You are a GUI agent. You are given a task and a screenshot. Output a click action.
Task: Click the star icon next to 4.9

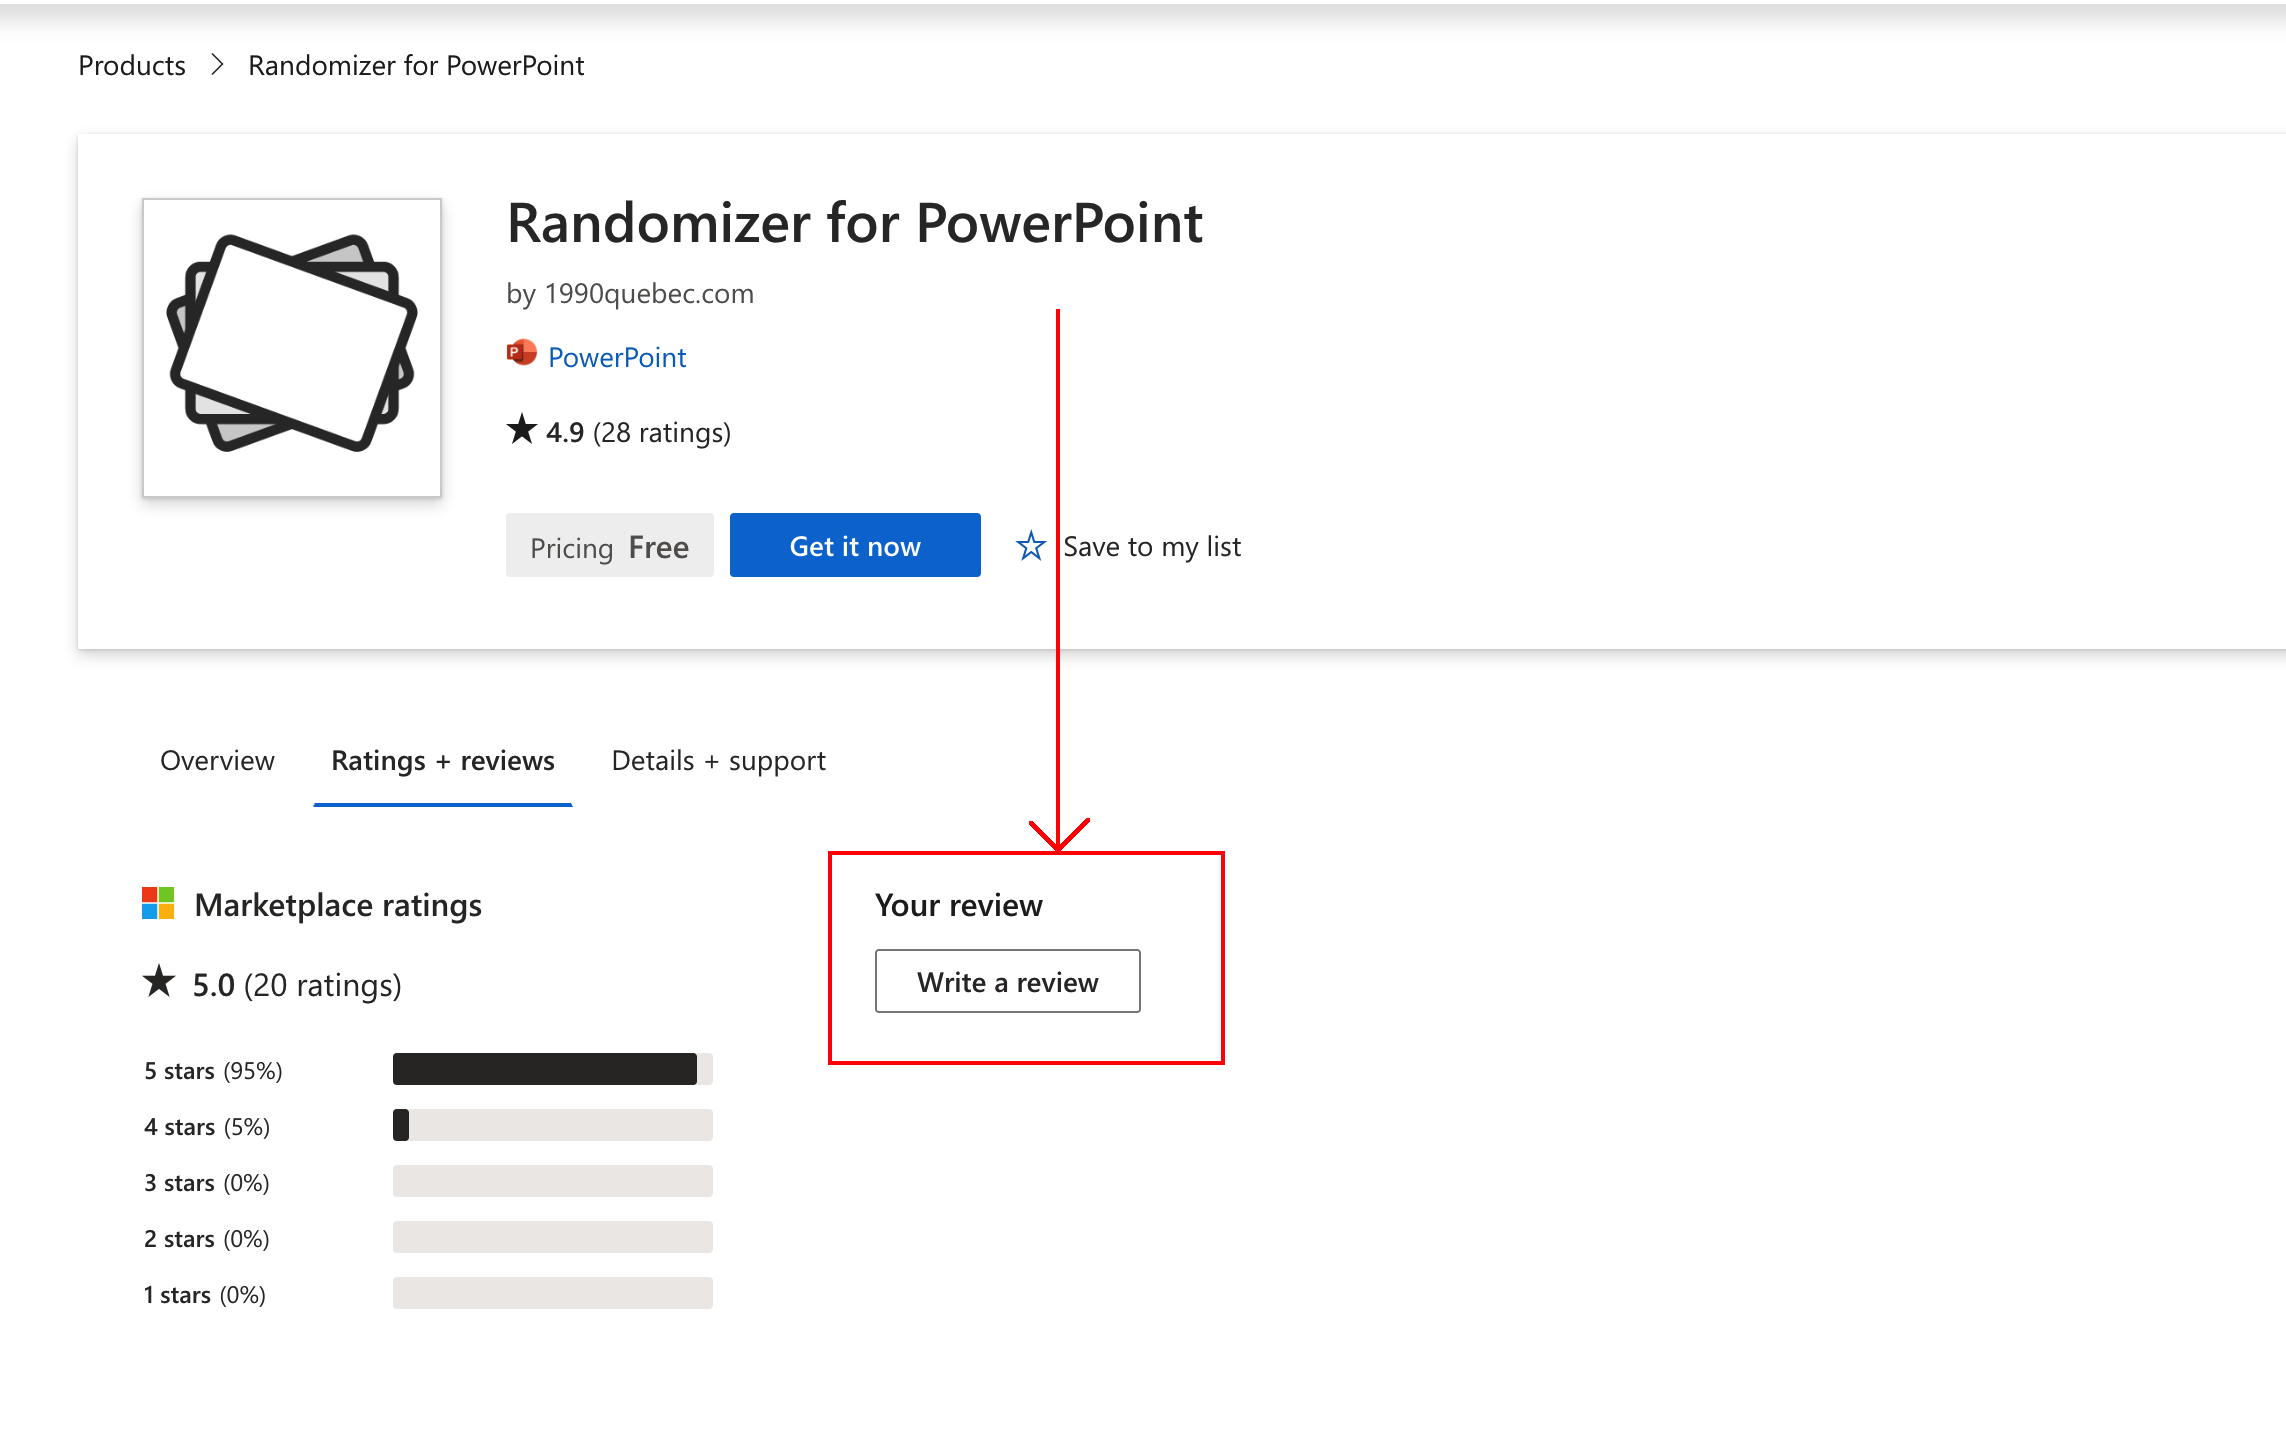521,429
